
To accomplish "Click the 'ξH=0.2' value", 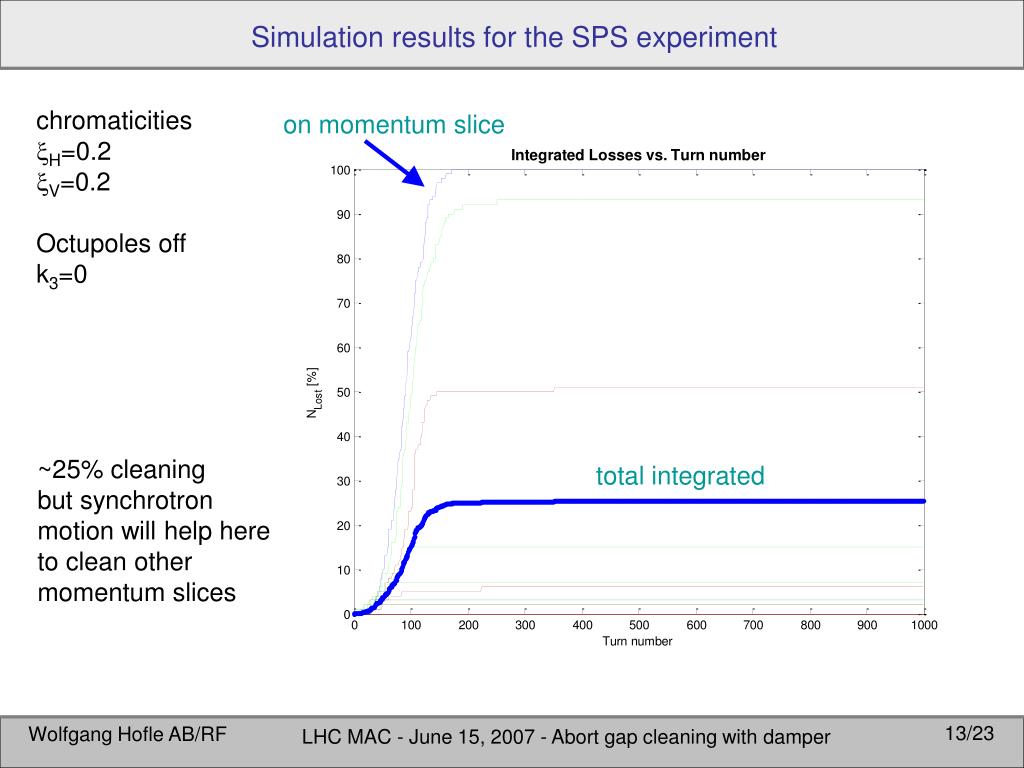I will 73,153.
